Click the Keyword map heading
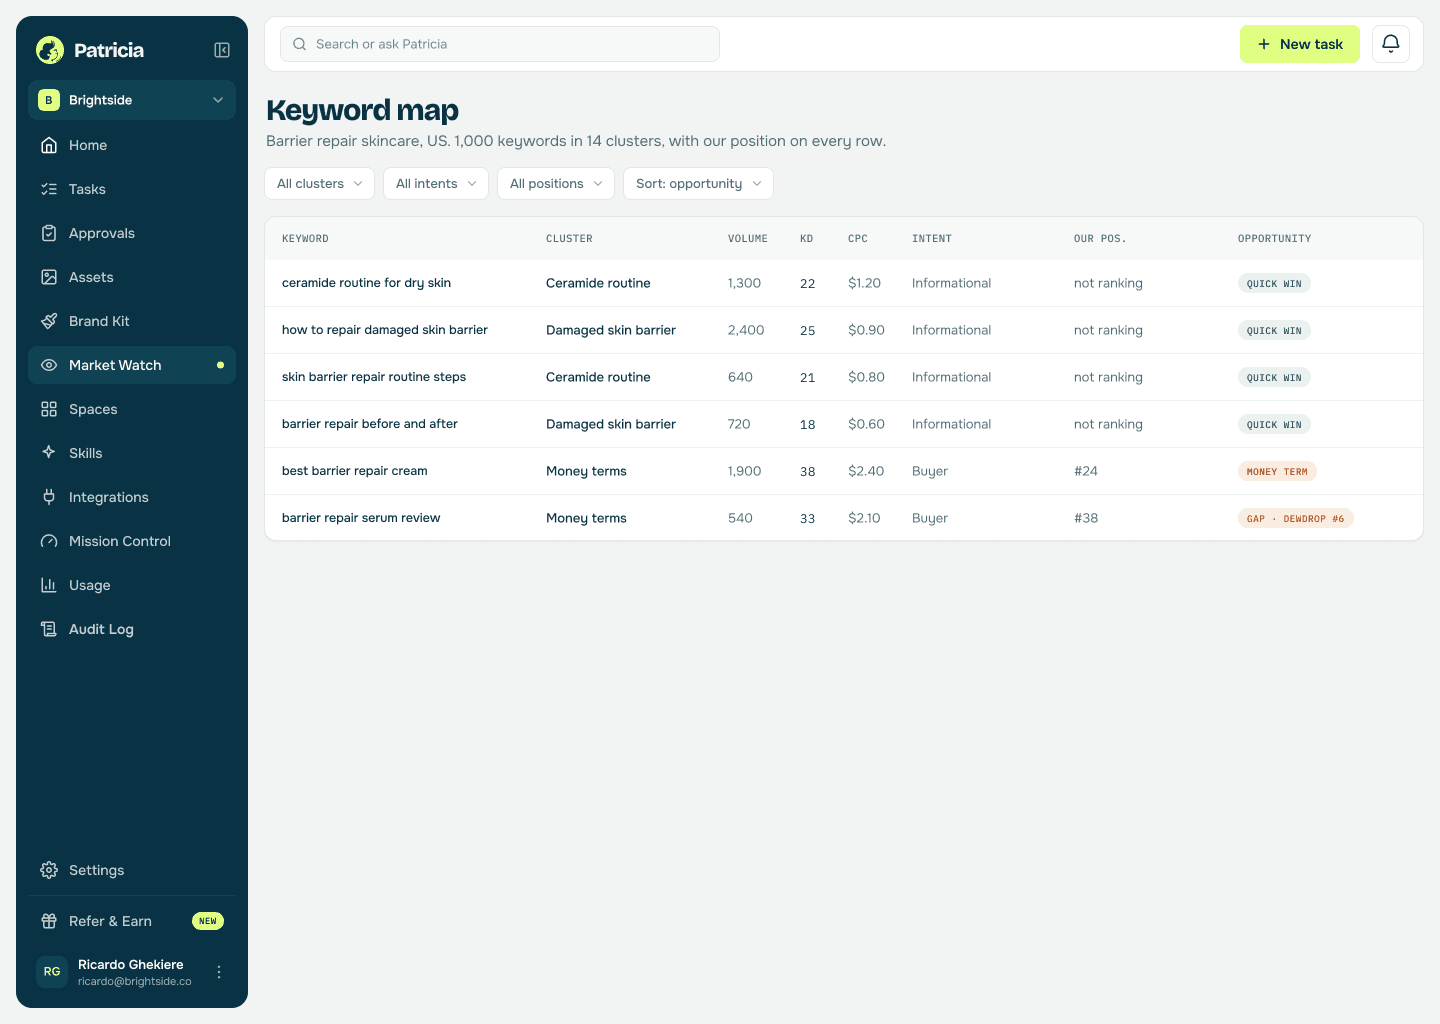1440x1024 pixels. click(362, 110)
